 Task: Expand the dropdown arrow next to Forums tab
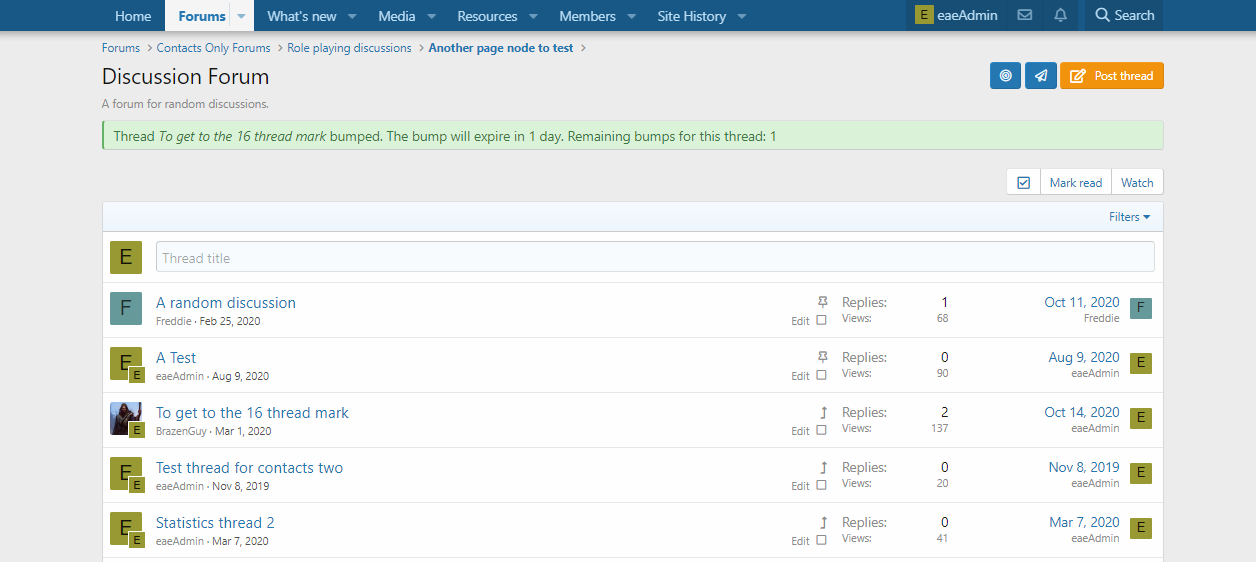[x=241, y=16]
